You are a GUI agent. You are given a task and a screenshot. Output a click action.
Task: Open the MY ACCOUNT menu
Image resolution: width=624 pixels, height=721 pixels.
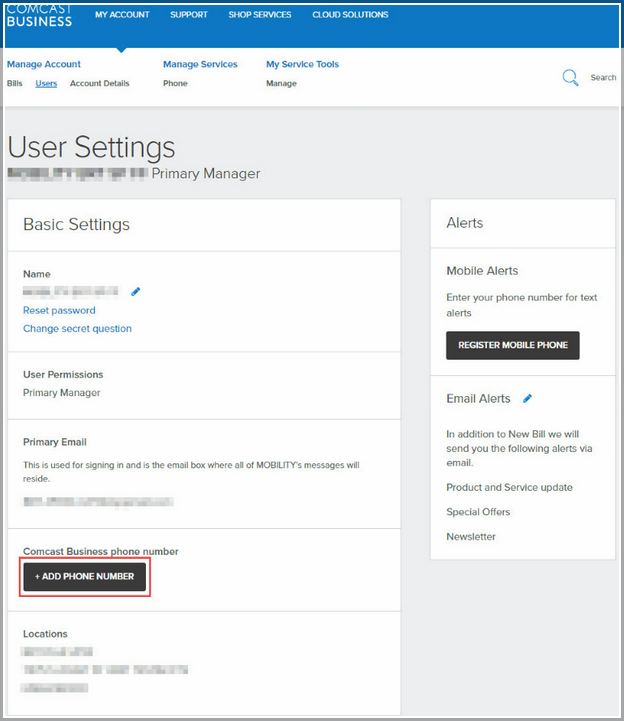tap(122, 15)
